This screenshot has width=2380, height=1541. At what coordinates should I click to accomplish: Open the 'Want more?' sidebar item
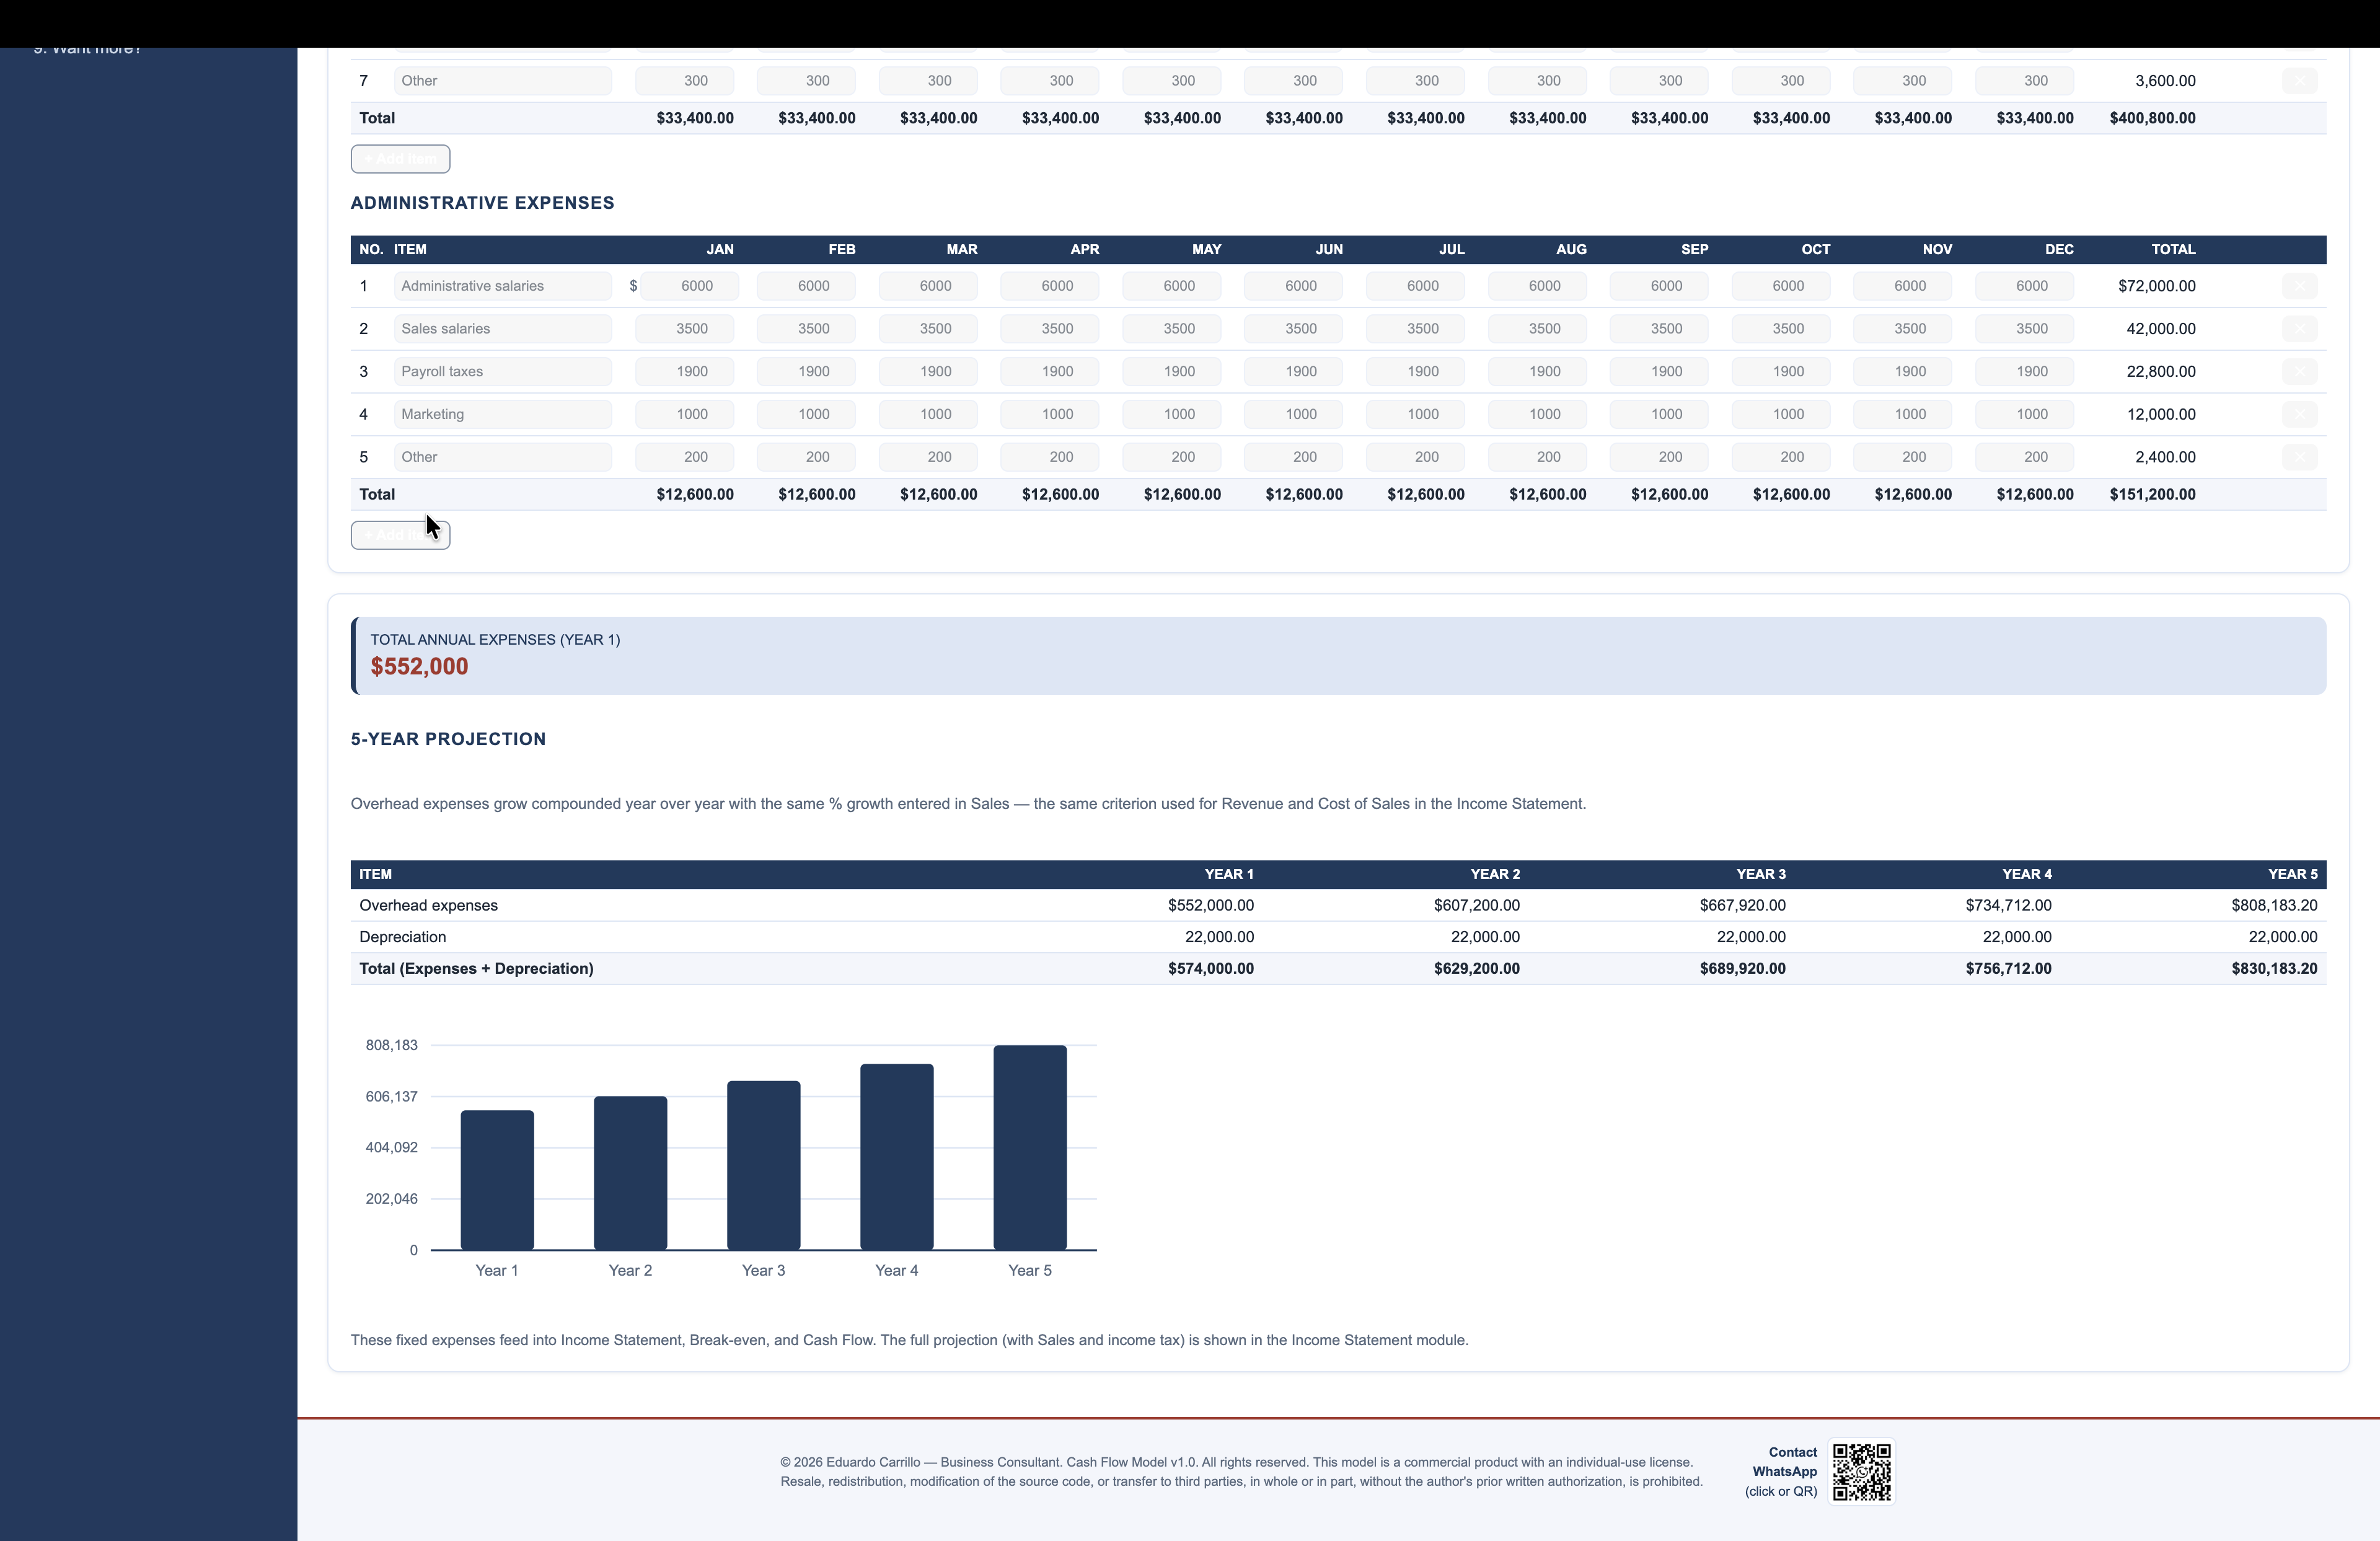(87, 49)
